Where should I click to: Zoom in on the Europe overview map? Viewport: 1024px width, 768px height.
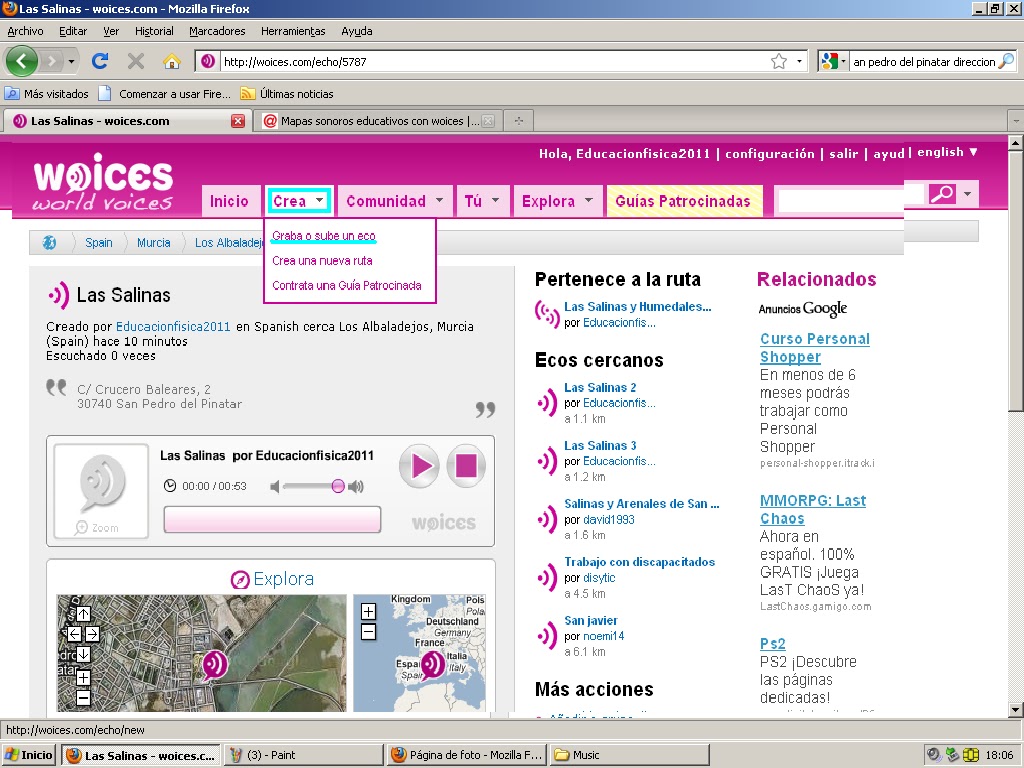click(x=368, y=611)
